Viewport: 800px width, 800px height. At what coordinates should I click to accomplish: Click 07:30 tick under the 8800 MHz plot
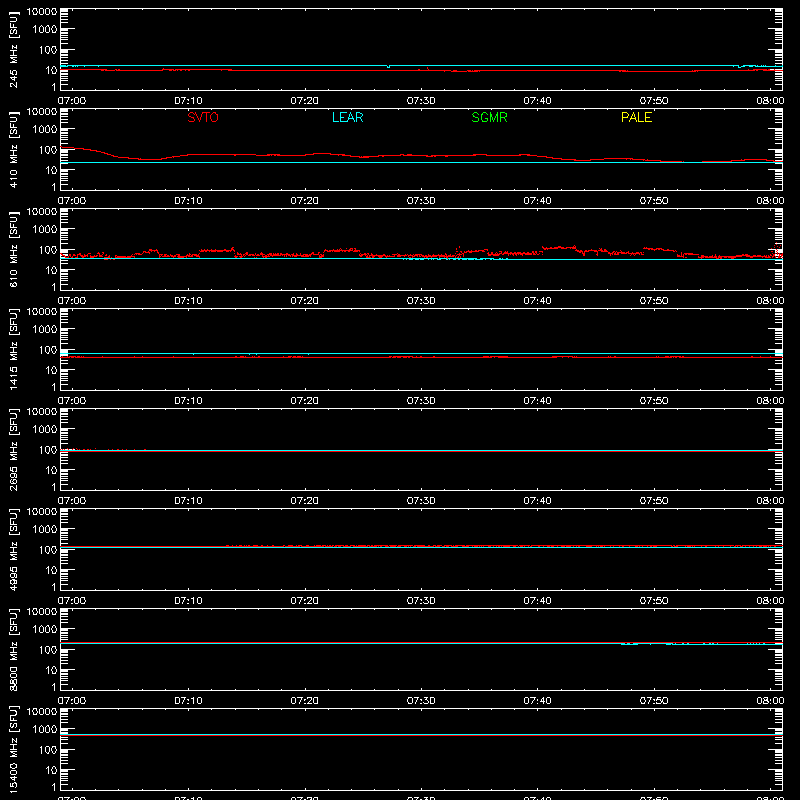pos(421,701)
